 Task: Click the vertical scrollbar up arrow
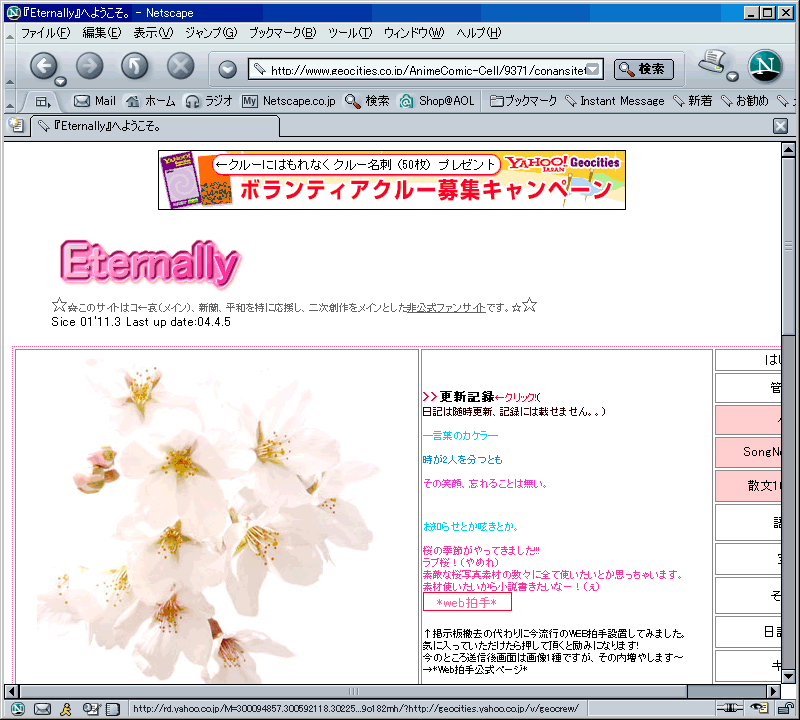point(788,150)
